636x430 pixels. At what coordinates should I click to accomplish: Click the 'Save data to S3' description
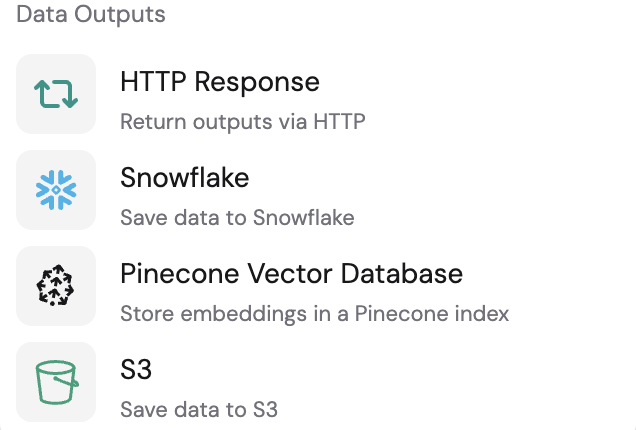click(199, 409)
